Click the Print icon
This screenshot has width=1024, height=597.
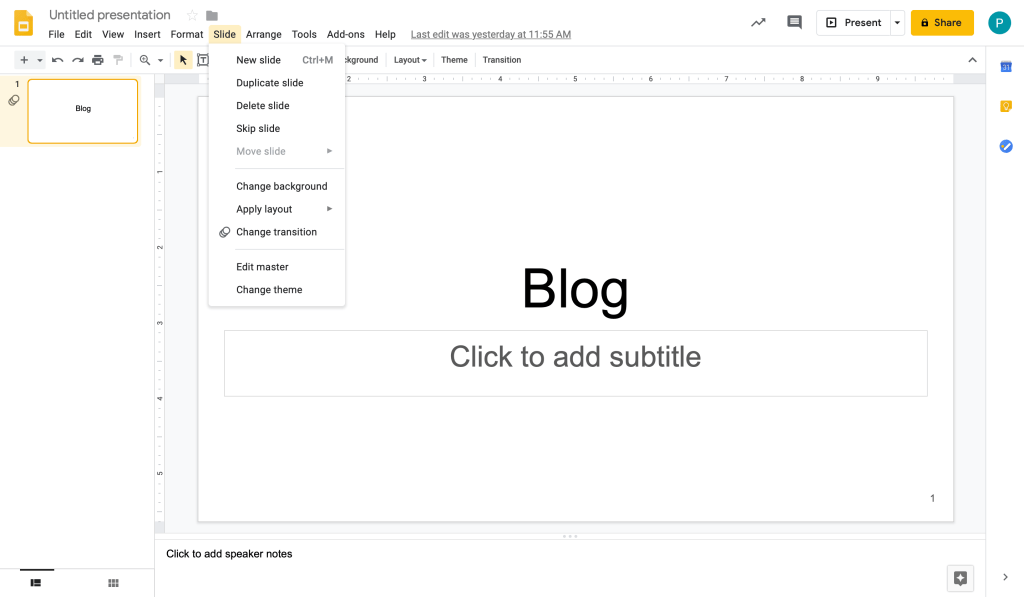[x=98, y=60]
